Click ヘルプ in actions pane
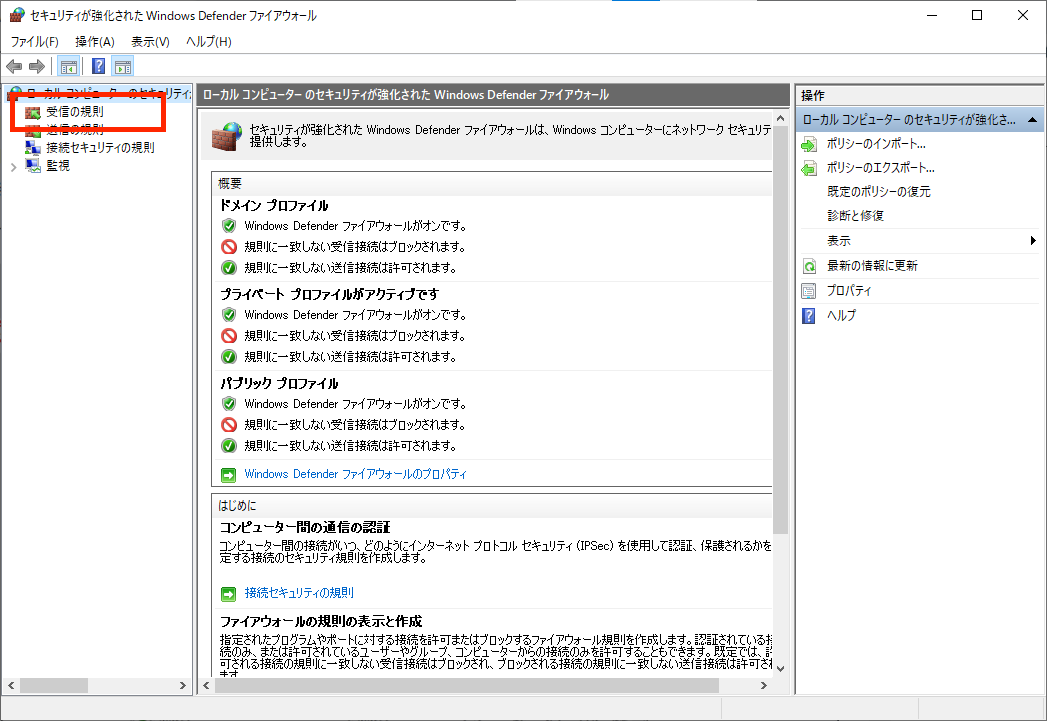The height and width of the screenshot is (721, 1047). 841,315
